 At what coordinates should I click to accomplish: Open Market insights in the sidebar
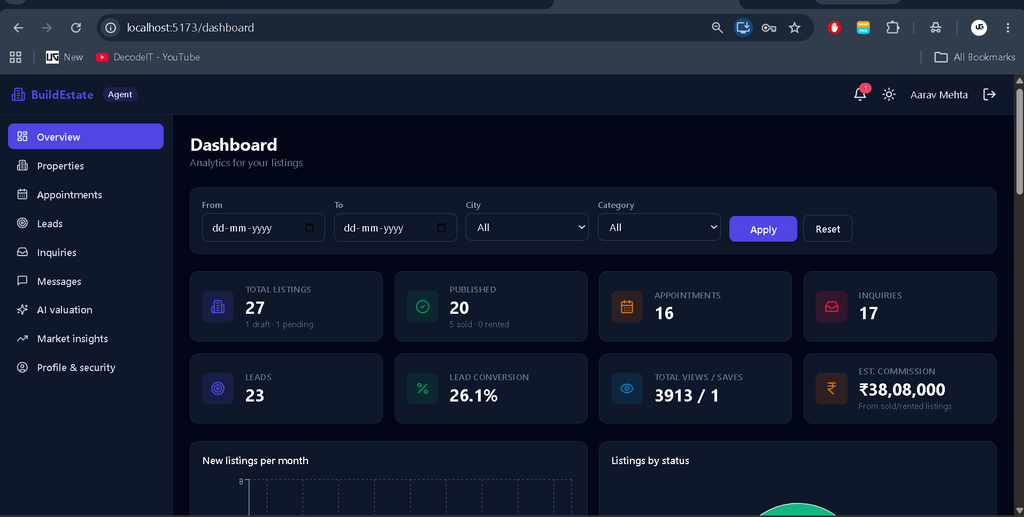tap(86, 339)
